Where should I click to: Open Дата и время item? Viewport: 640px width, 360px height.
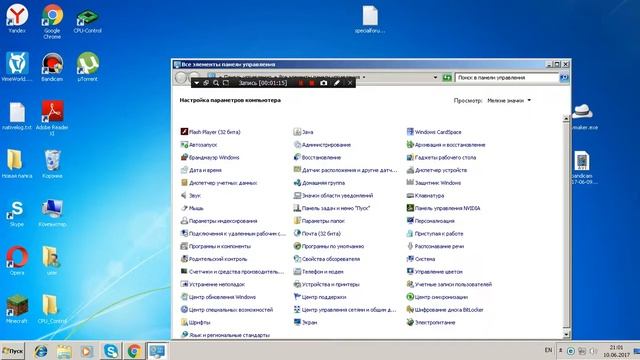click(201, 170)
